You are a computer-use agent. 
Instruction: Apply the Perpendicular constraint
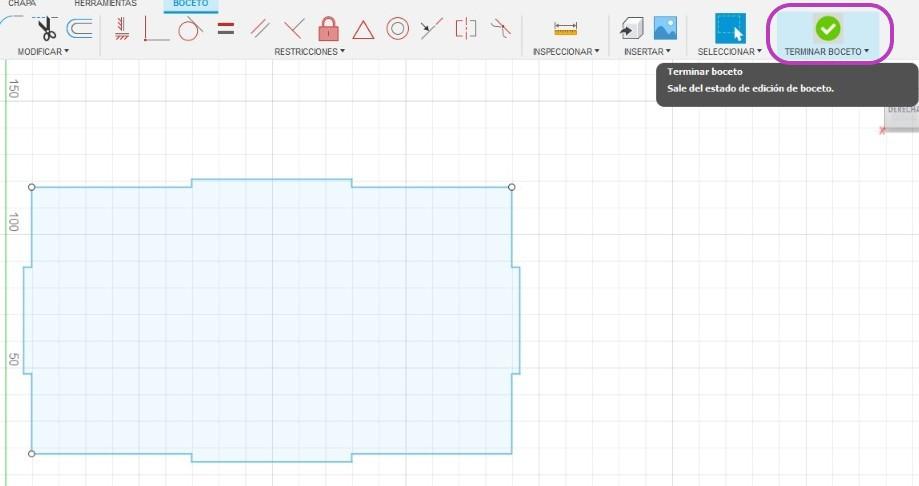point(294,29)
